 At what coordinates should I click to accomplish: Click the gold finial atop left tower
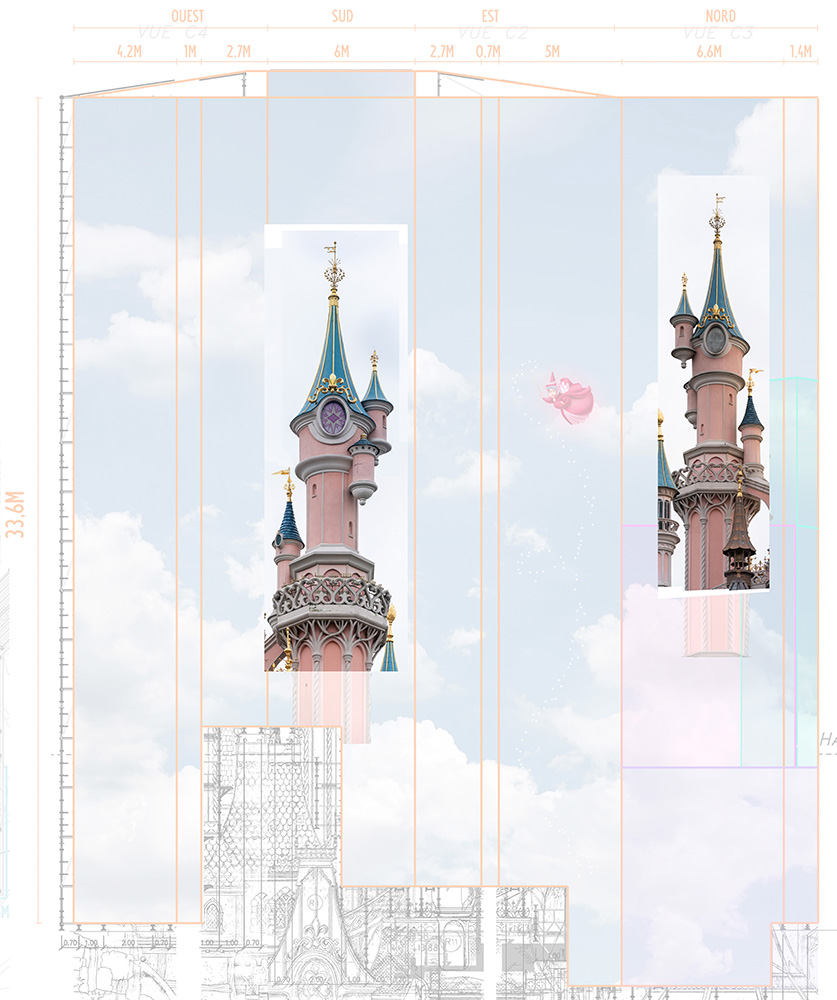(333, 270)
